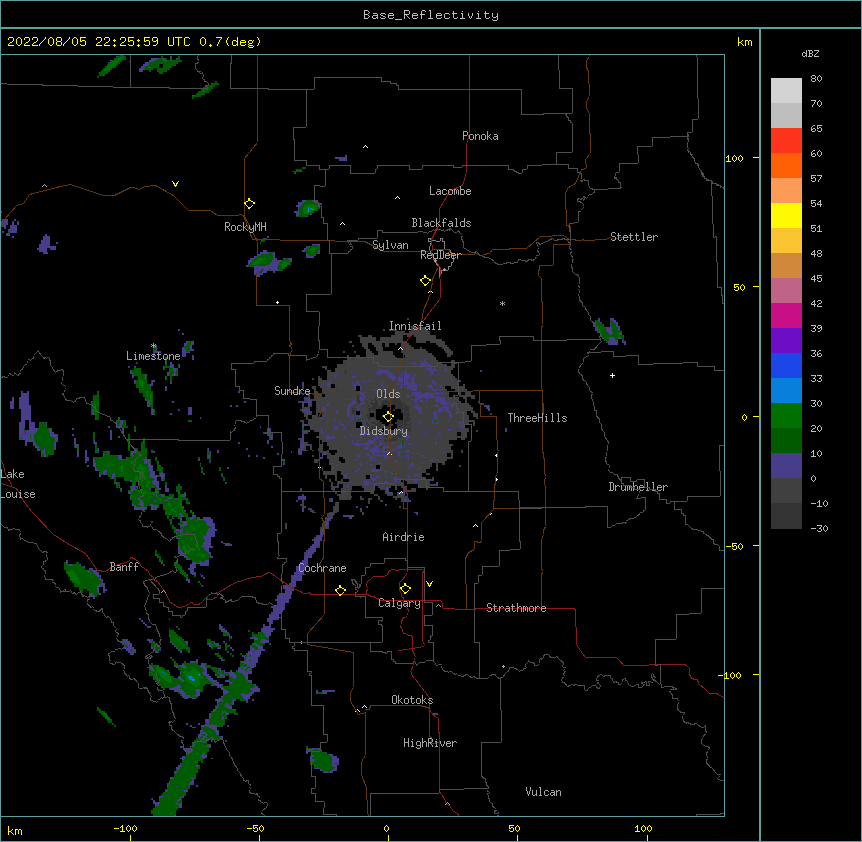Screen dimensions: 862x842
Task: Click the 100 tick on right vertical axis
Action: click(734, 158)
